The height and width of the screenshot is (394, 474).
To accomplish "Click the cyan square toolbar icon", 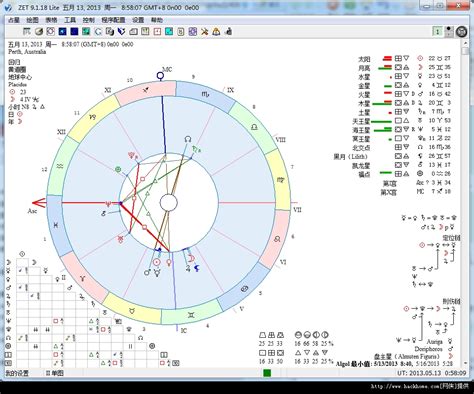I will [169, 32].
